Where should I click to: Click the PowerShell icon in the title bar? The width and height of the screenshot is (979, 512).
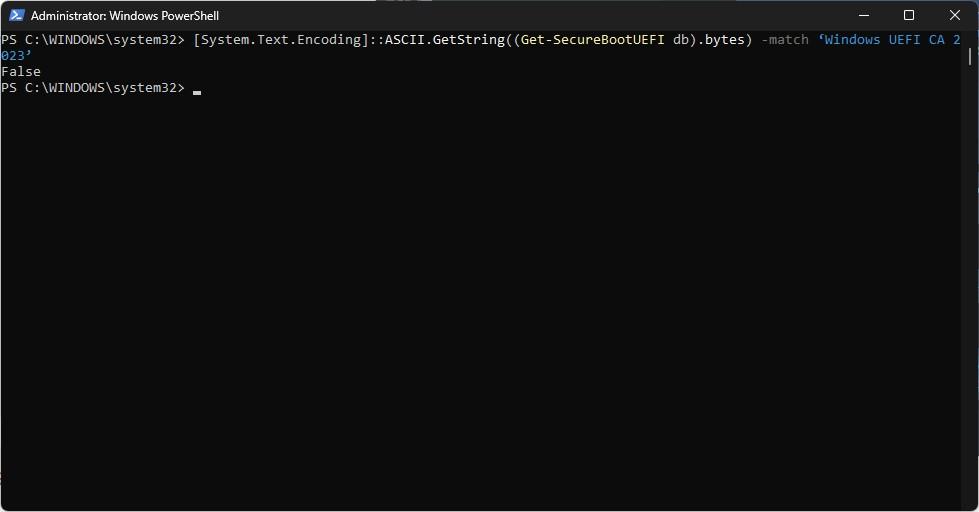tap(17, 15)
